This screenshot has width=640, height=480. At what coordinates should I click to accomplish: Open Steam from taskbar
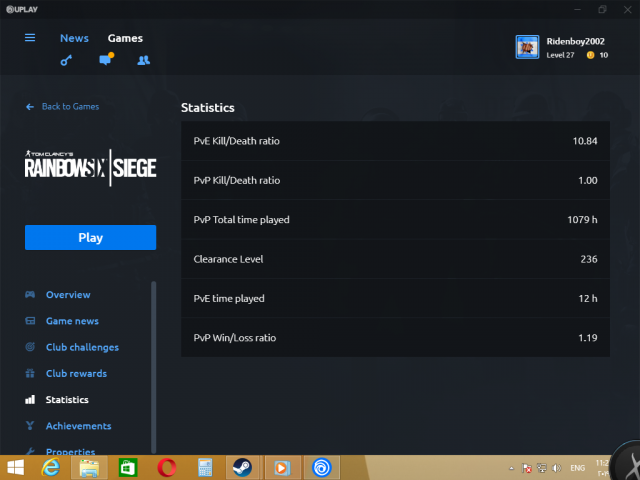242,468
